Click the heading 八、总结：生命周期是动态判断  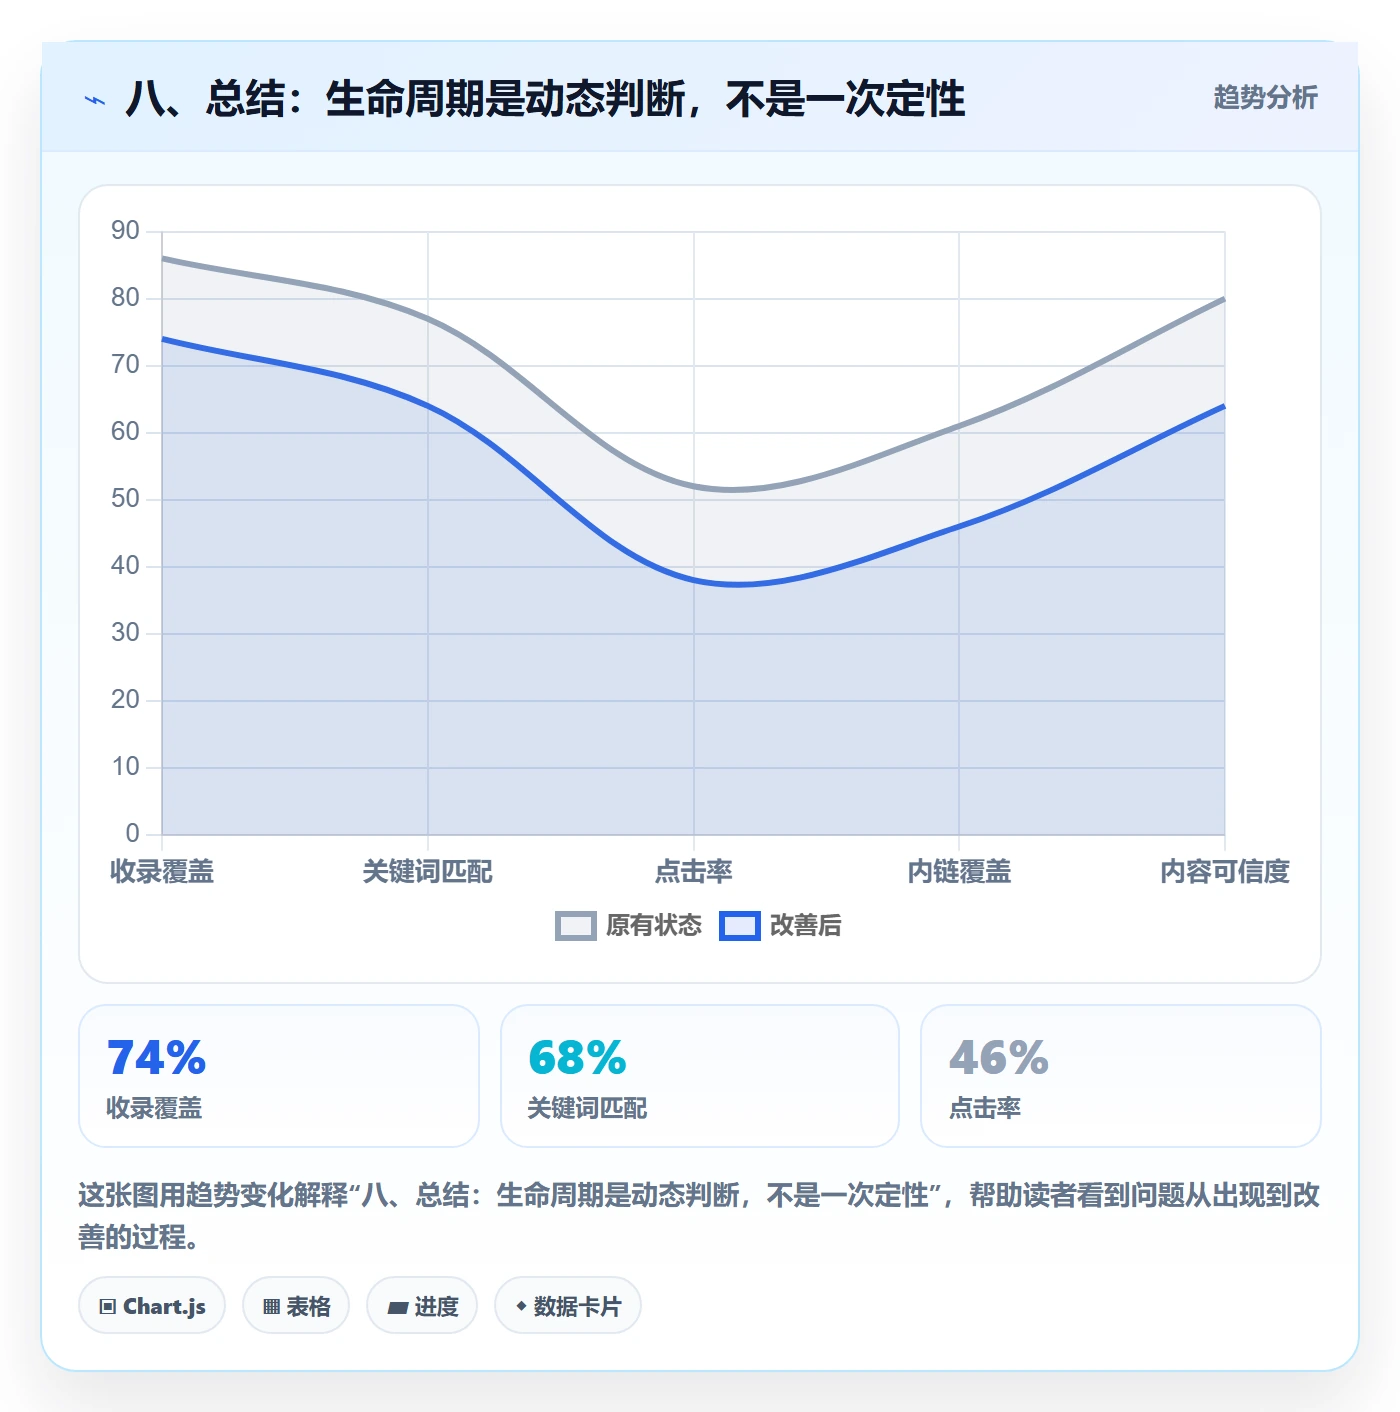point(545,99)
